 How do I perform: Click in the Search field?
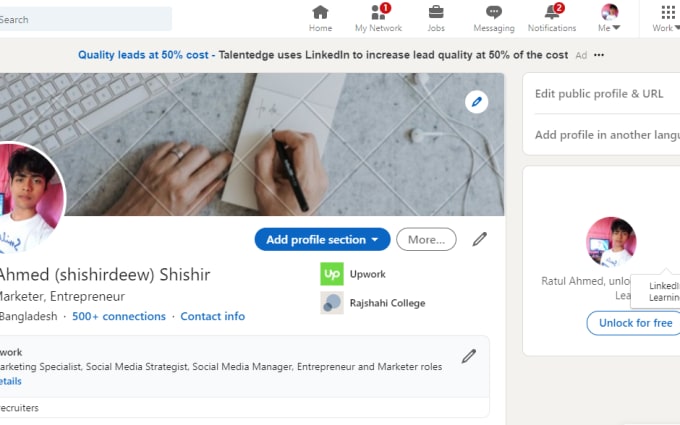85,19
